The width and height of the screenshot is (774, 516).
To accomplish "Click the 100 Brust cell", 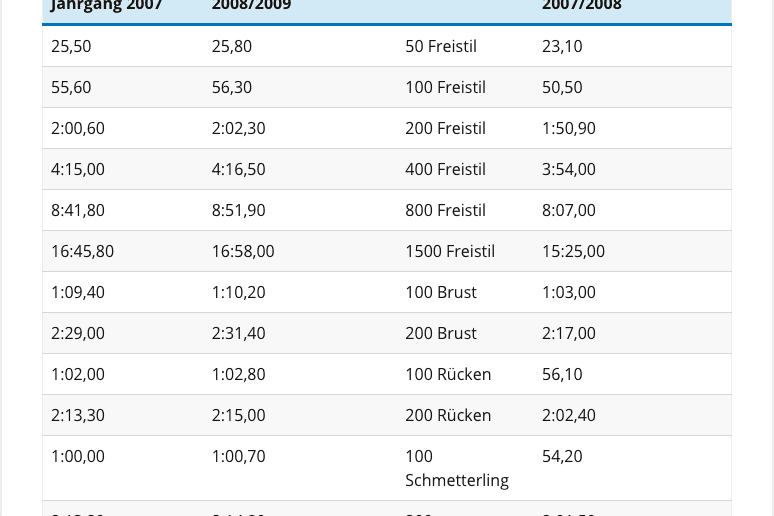I will (x=441, y=292).
